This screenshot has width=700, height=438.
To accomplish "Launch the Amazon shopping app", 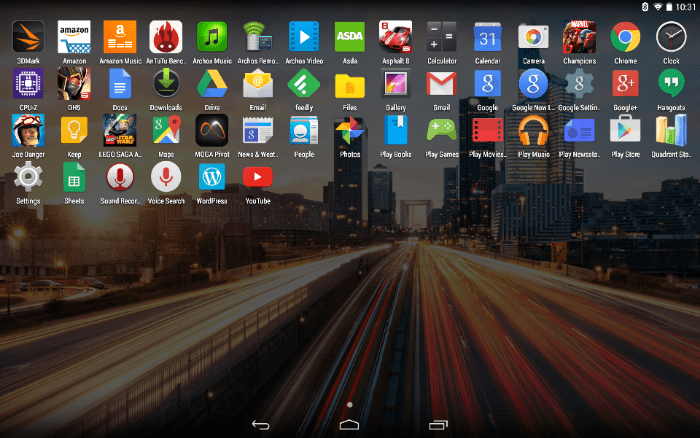I will tap(74, 37).
